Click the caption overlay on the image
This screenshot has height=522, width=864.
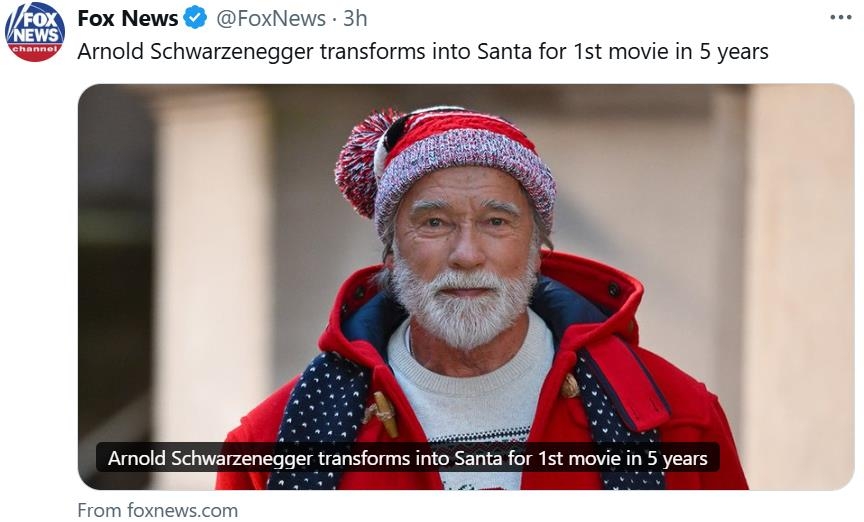[407, 459]
